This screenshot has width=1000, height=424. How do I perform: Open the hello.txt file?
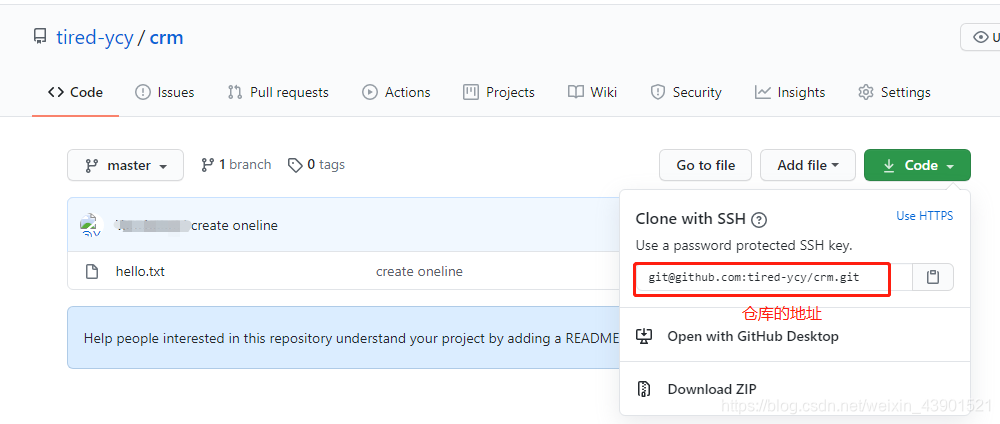pos(140,271)
